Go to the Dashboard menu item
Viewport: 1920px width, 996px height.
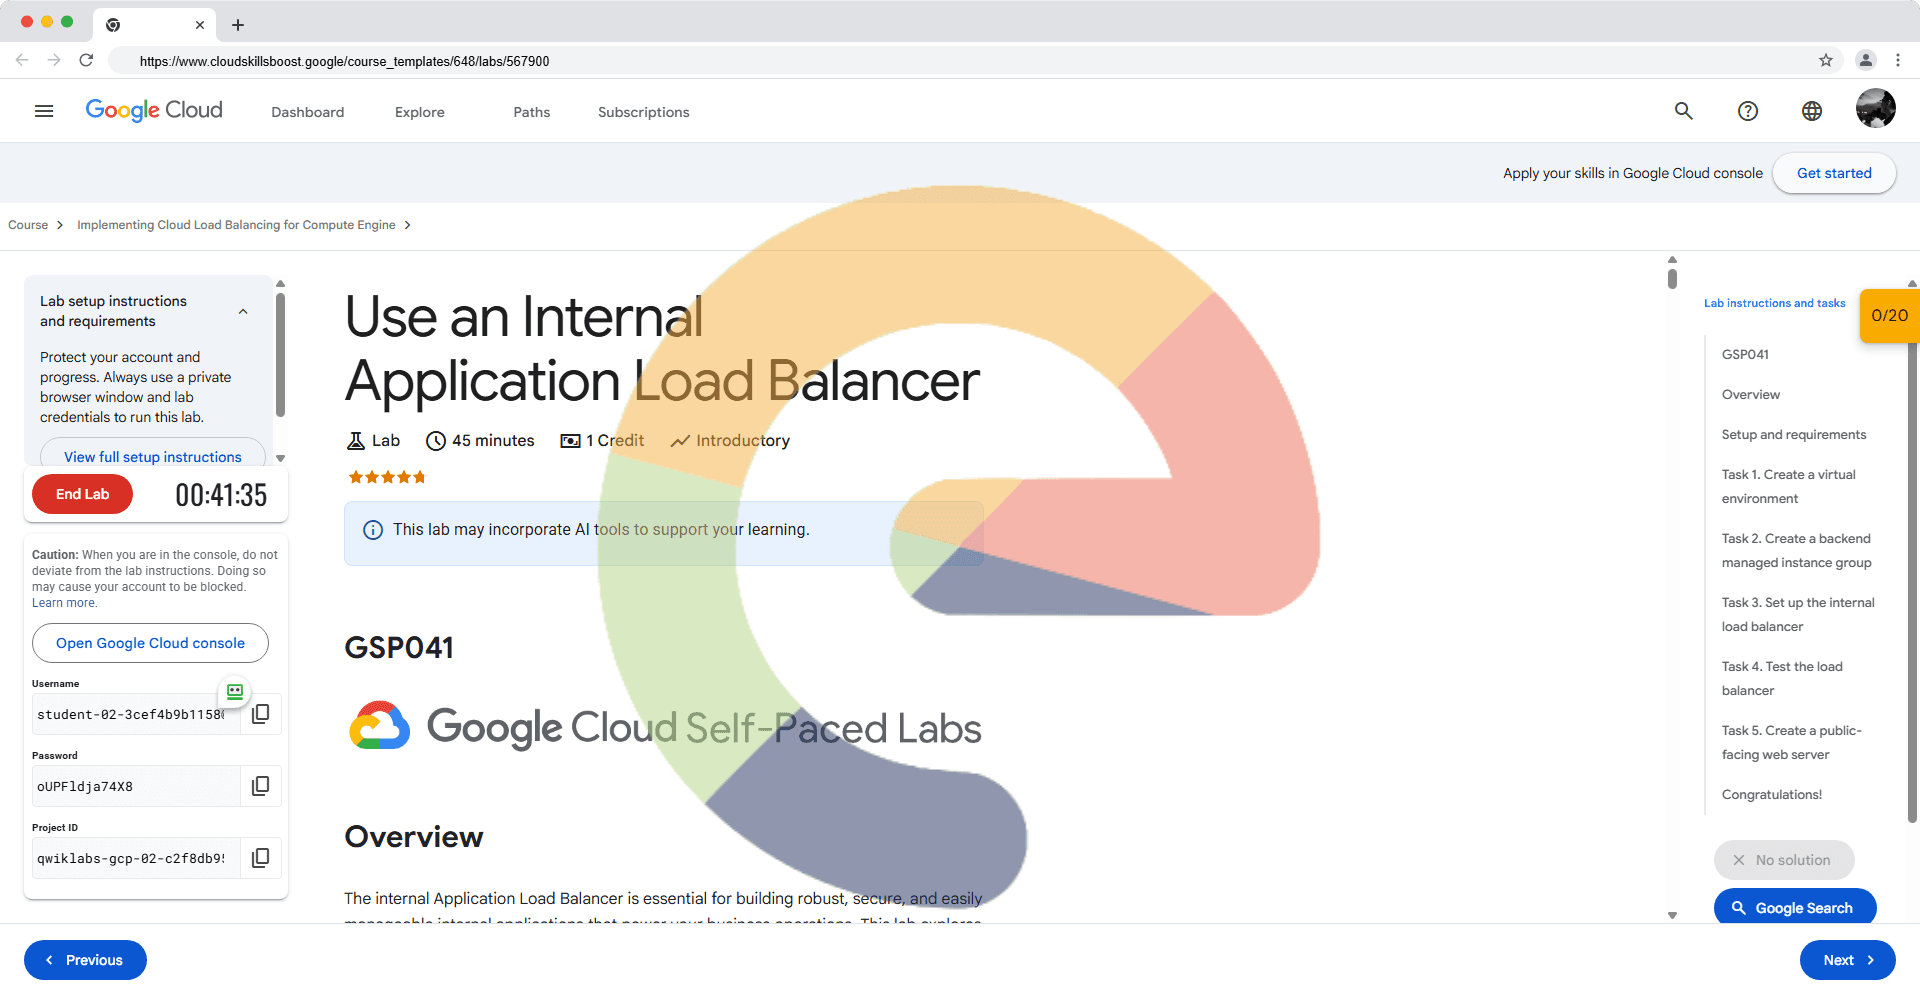pos(307,112)
